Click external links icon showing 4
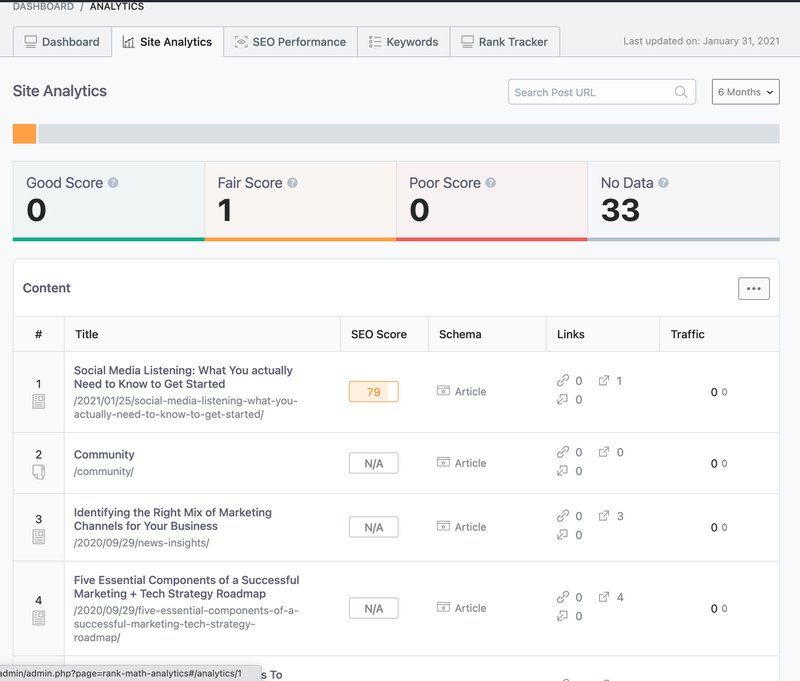The image size is (800, 681). click(x=604, y=597)
